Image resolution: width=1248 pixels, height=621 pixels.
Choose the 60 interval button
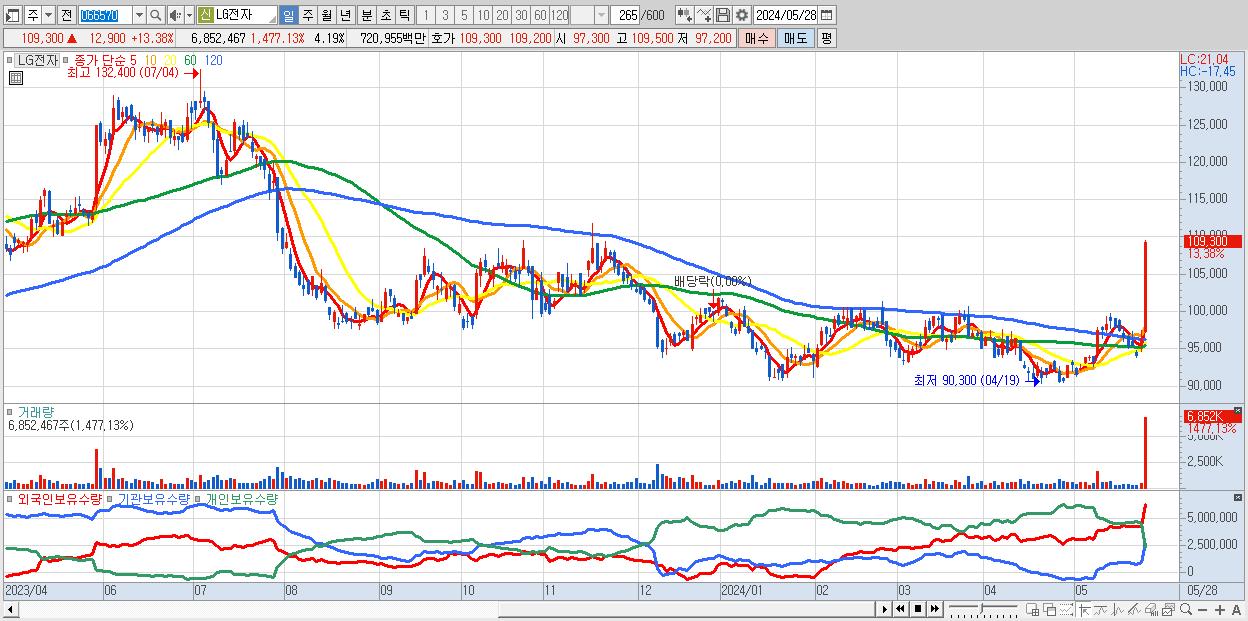click(x=540, y=15)
